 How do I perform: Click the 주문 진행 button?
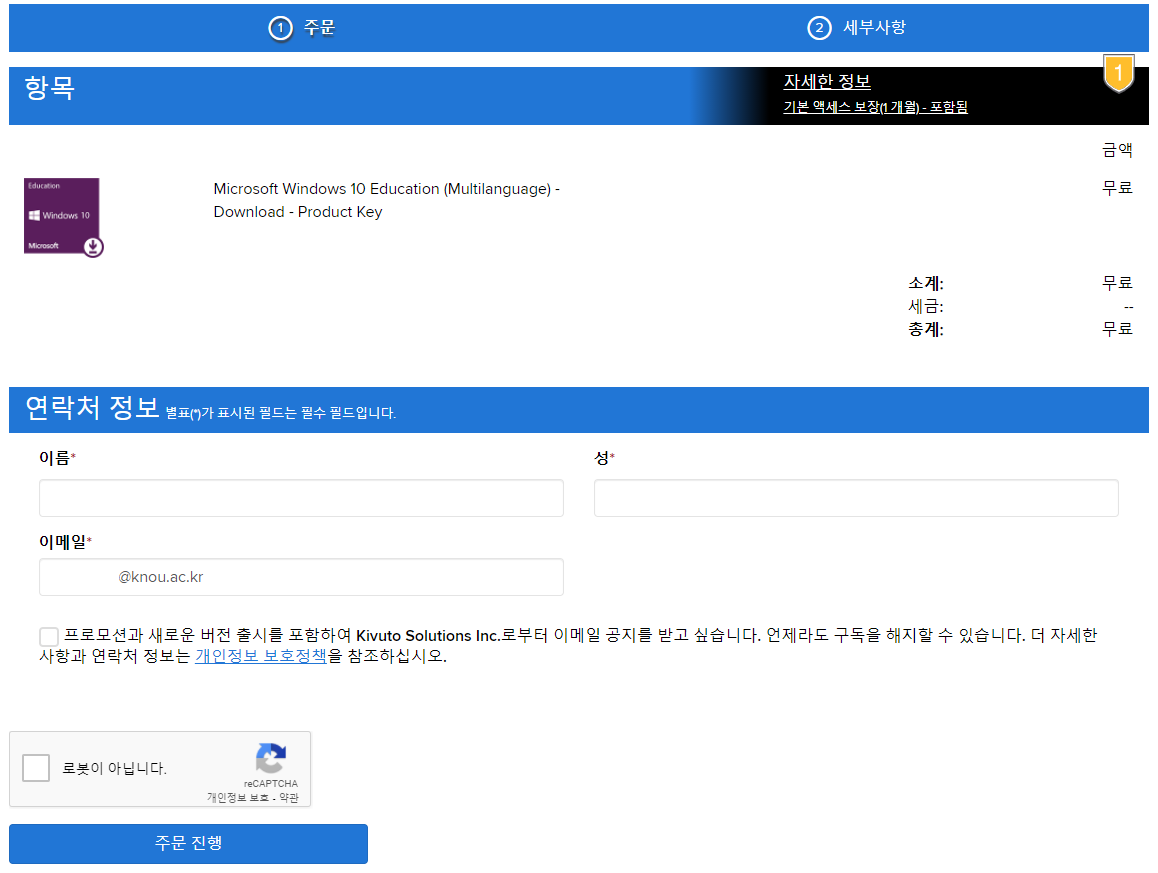188,843
